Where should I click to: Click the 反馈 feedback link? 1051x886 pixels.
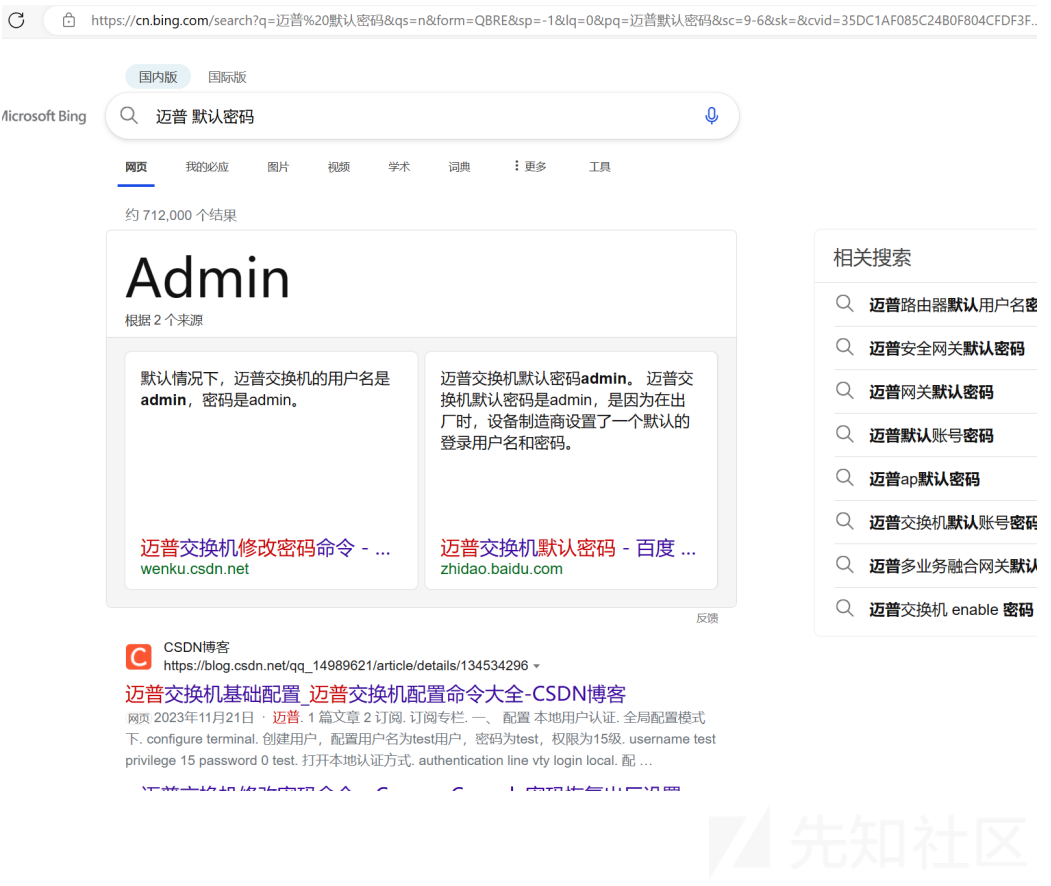pyautogui.click(x=707, y=618)
